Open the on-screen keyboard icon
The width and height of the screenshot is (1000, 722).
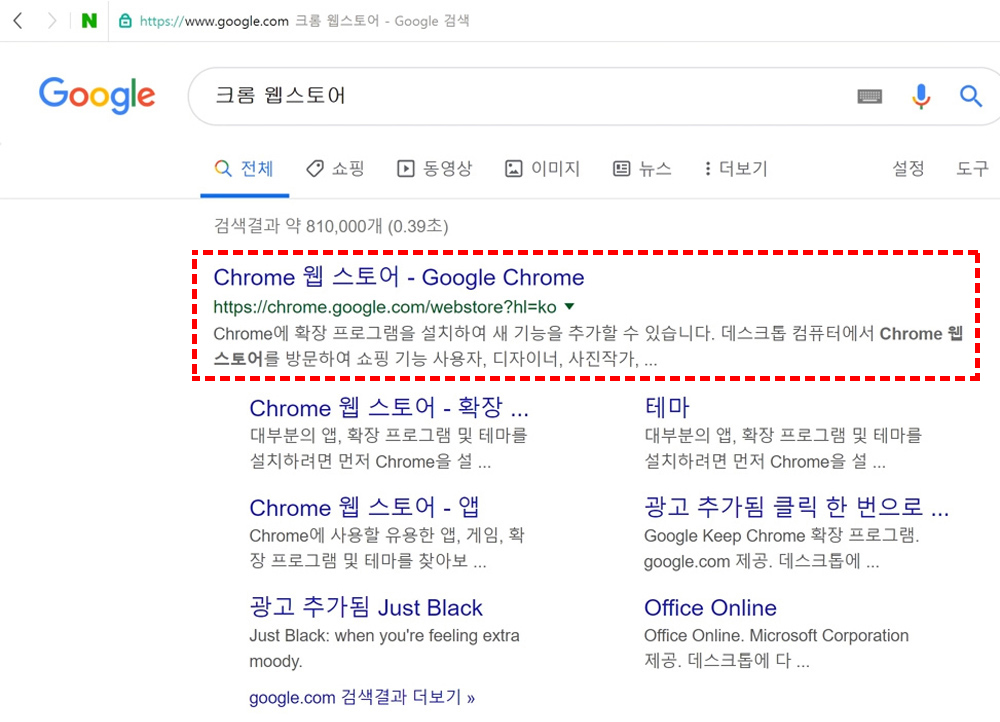tap(870, 96)
